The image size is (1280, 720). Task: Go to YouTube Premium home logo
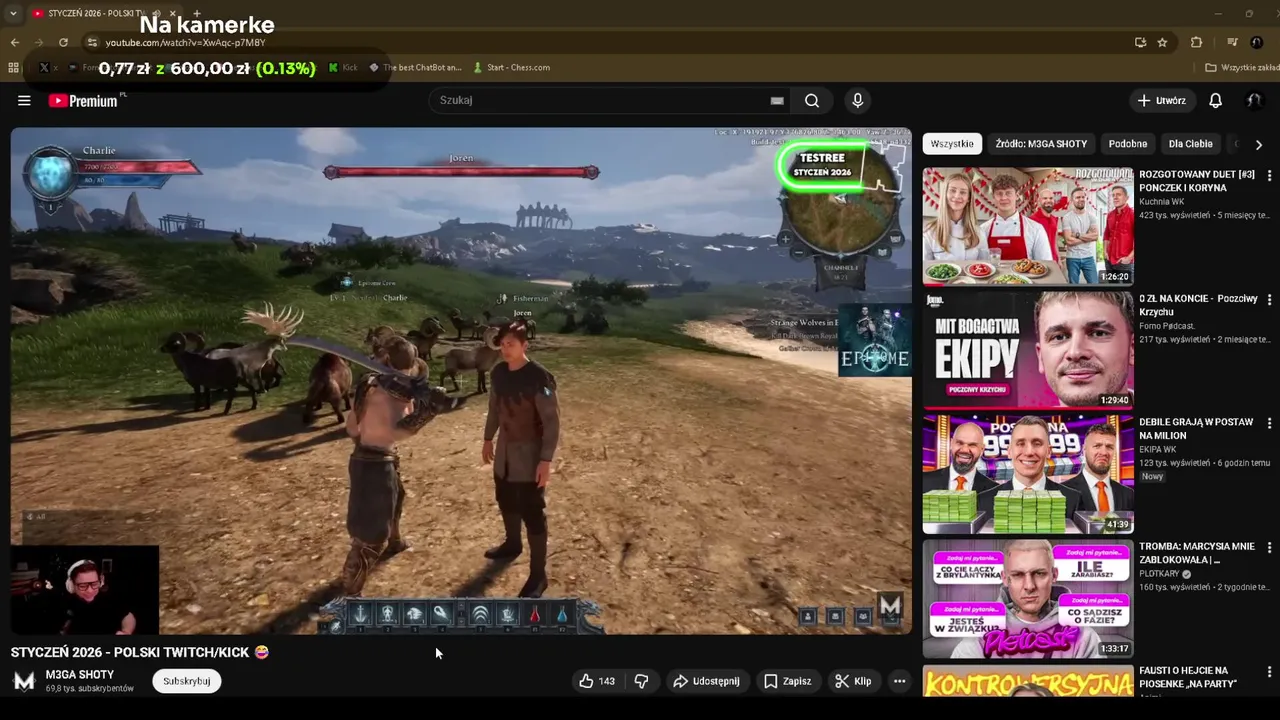click(x=83, y=100)
